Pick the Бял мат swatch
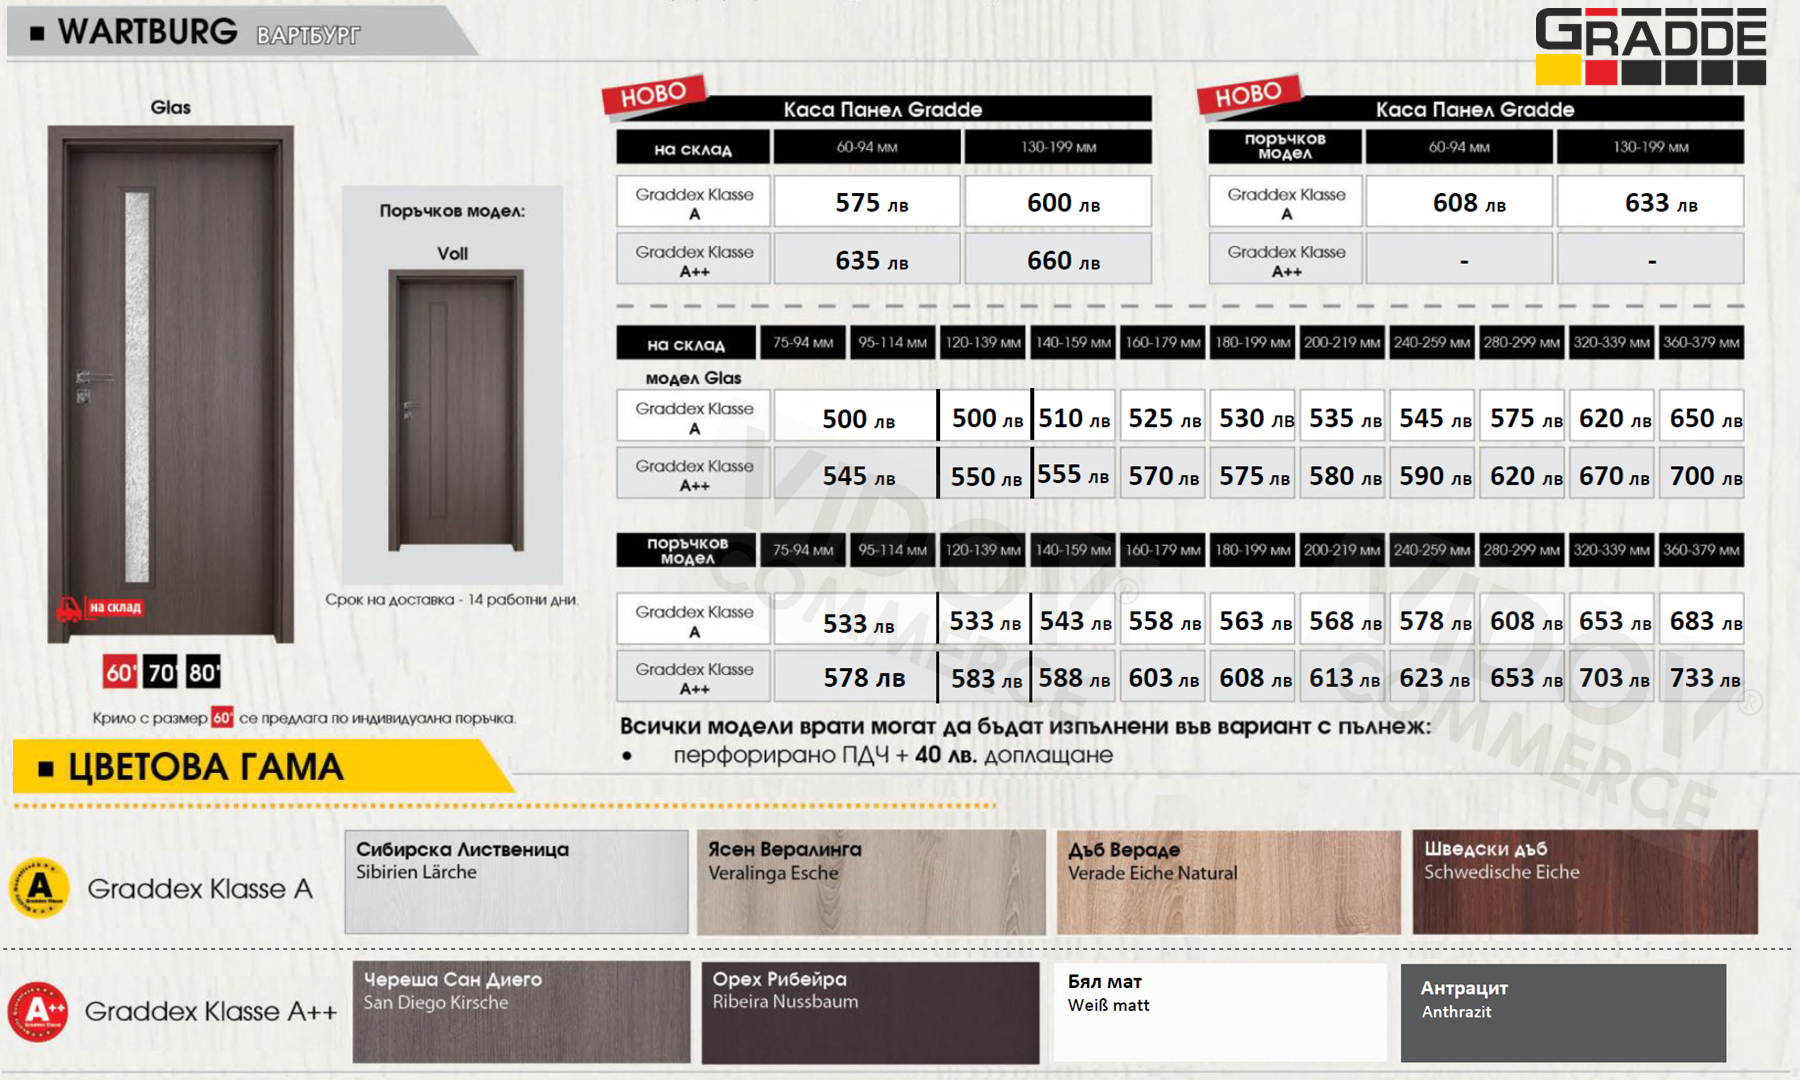 [x=1220, y=1012]
